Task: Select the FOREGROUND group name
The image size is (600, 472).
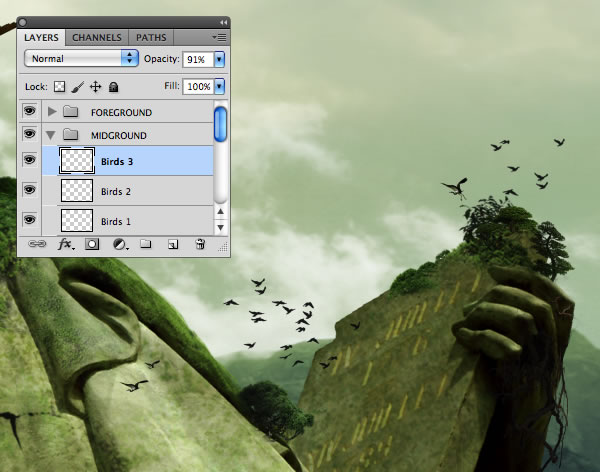Action: [x=121, y=113]
